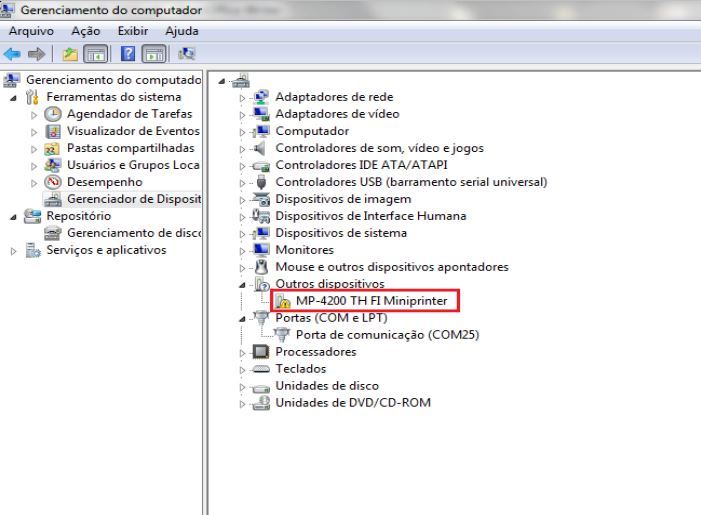Viewport: 701px width, 515px height.
Task: Expand Serviços e aplicativos in left tree
Action: click(13, 250)
